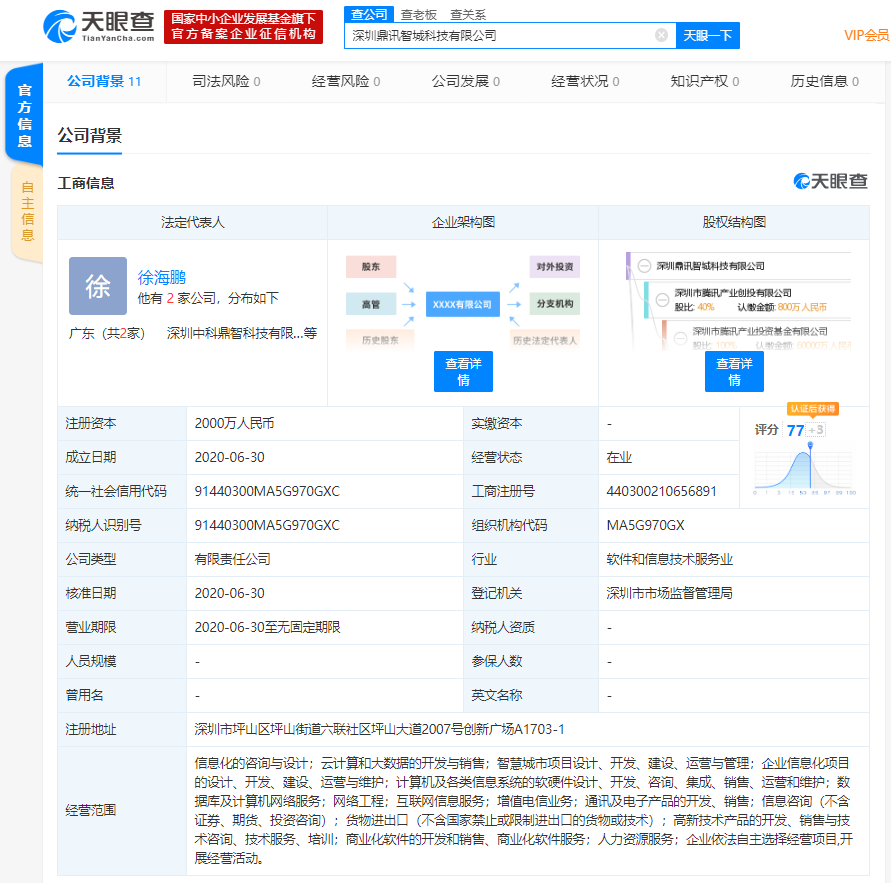Click the banner 国家中小企业发展基金旗下
The width and height of the screenshot is (891, 883).
(x=243, y=27)
